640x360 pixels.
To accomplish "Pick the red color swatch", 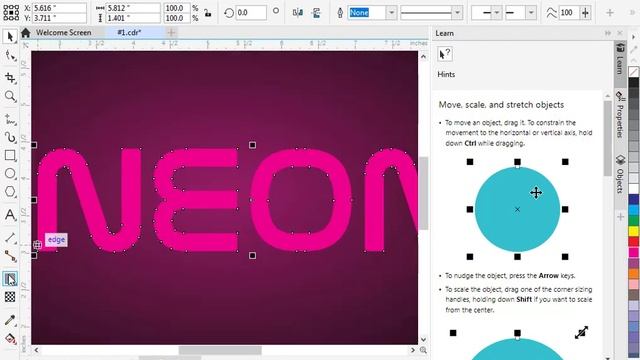I will point(634,242).
